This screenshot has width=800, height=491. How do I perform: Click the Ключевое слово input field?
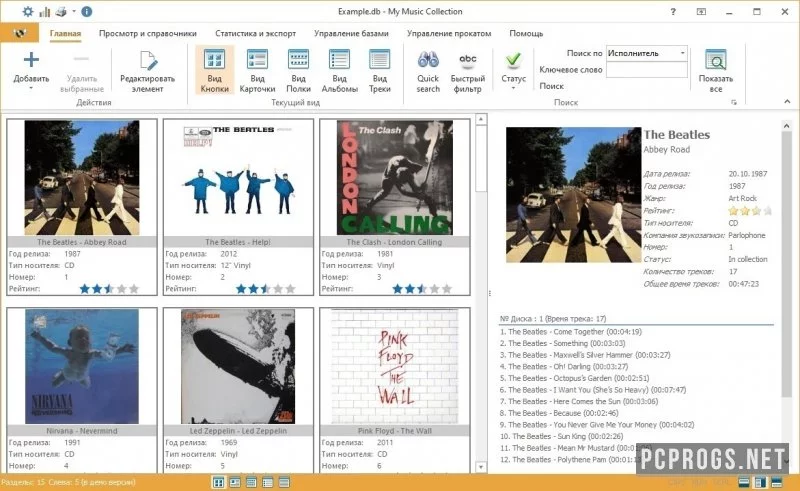coord(647,69)
